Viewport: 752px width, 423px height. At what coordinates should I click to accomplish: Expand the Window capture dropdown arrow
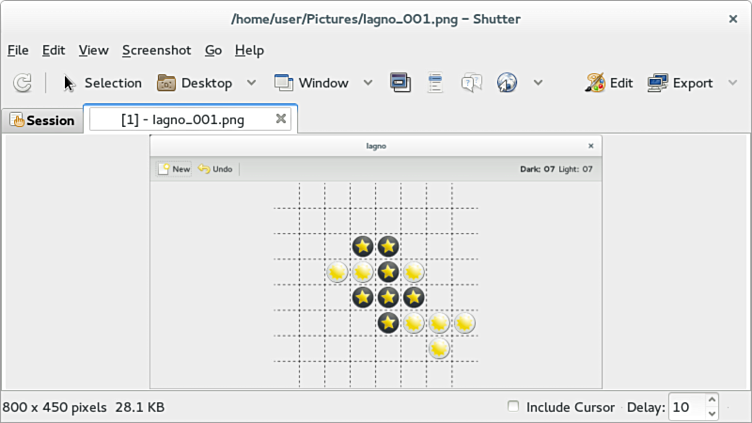click(368, 83)
